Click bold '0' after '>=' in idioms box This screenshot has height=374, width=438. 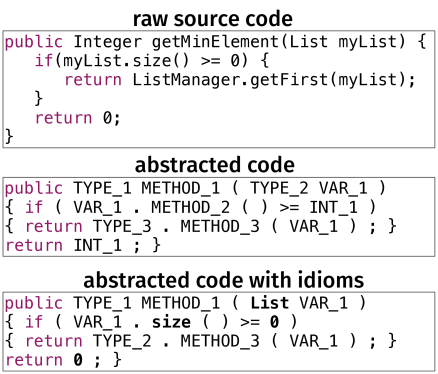pyautogui.click(x=274, y=322)
